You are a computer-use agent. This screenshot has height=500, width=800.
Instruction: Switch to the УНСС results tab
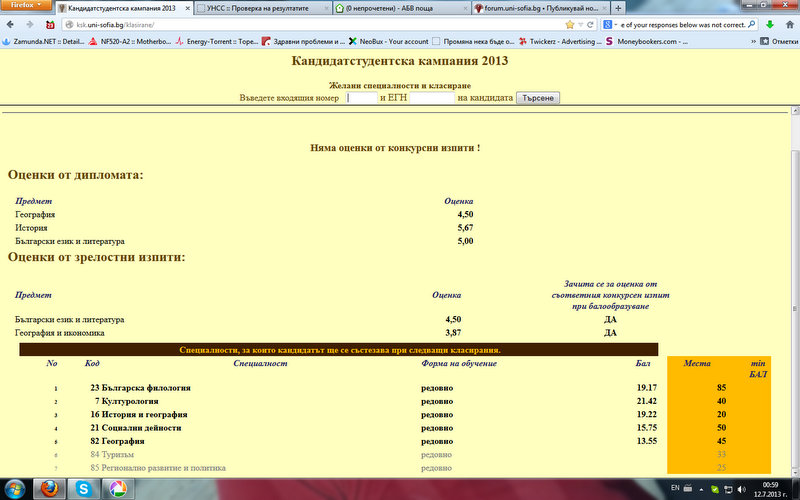(258, 7)
